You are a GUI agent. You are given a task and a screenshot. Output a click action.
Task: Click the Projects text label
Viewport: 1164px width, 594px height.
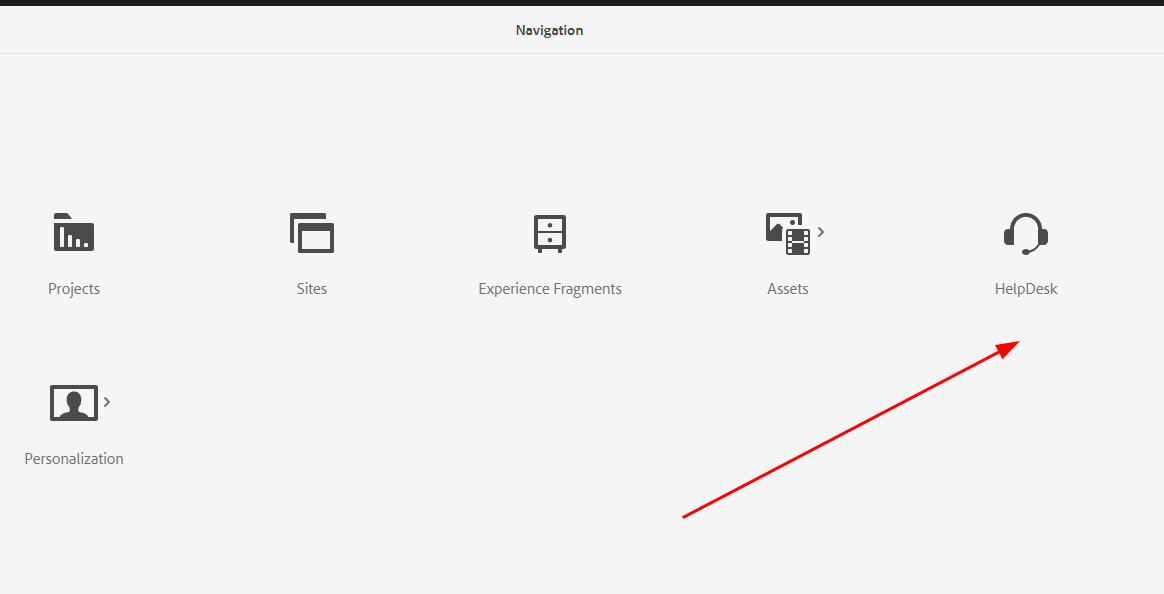(x=74, y=289)
